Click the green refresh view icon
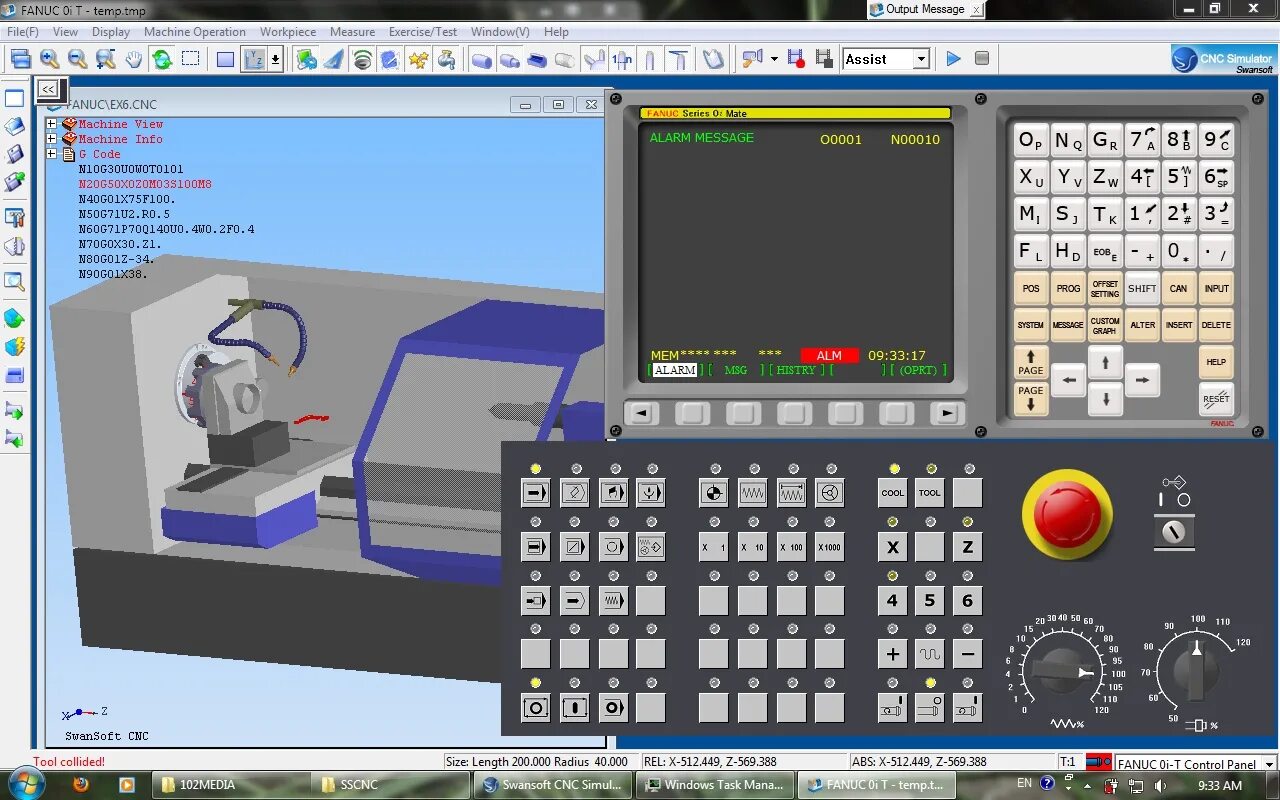Screen dimensions: 1280x800 coord(162,60)
